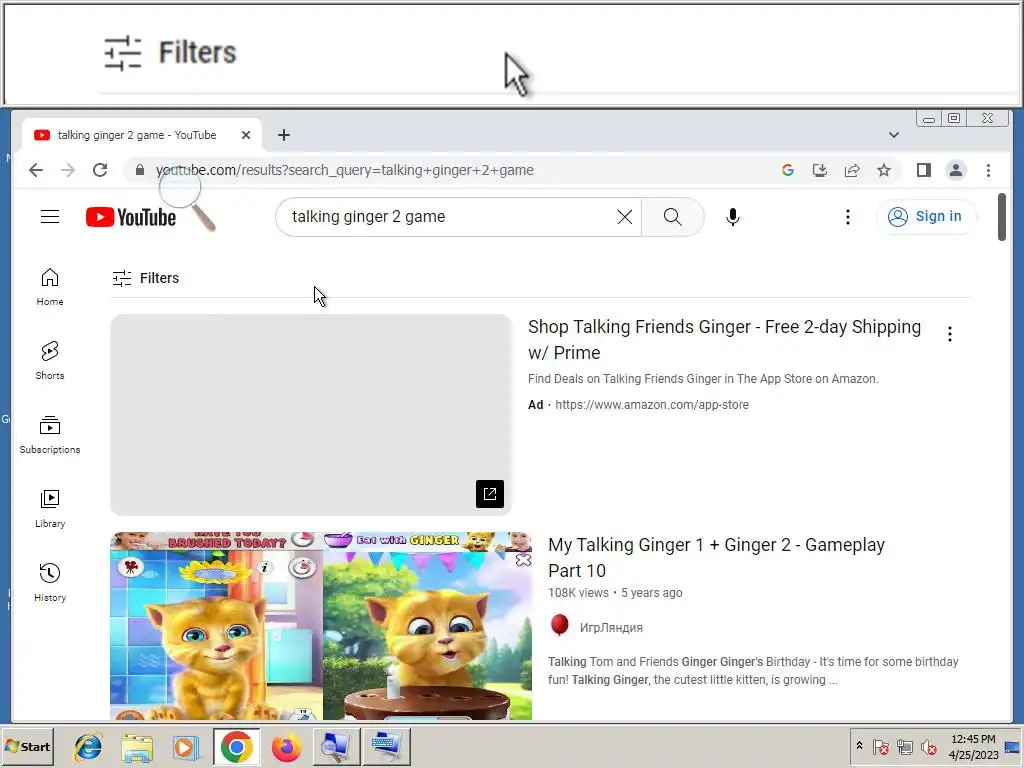The height and width of the screenshot is (768, 1024).
Task: Go forward in browser history
Action: (x=68, y=170)
